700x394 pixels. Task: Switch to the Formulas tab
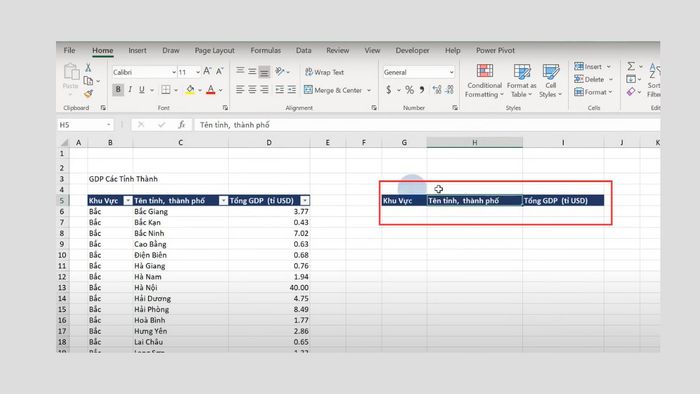point(266,50)
